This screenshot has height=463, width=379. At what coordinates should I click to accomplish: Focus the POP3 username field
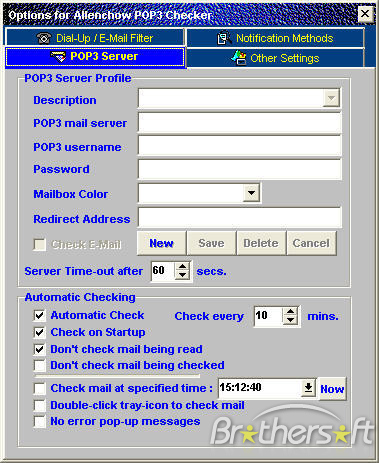click(240, 146)
